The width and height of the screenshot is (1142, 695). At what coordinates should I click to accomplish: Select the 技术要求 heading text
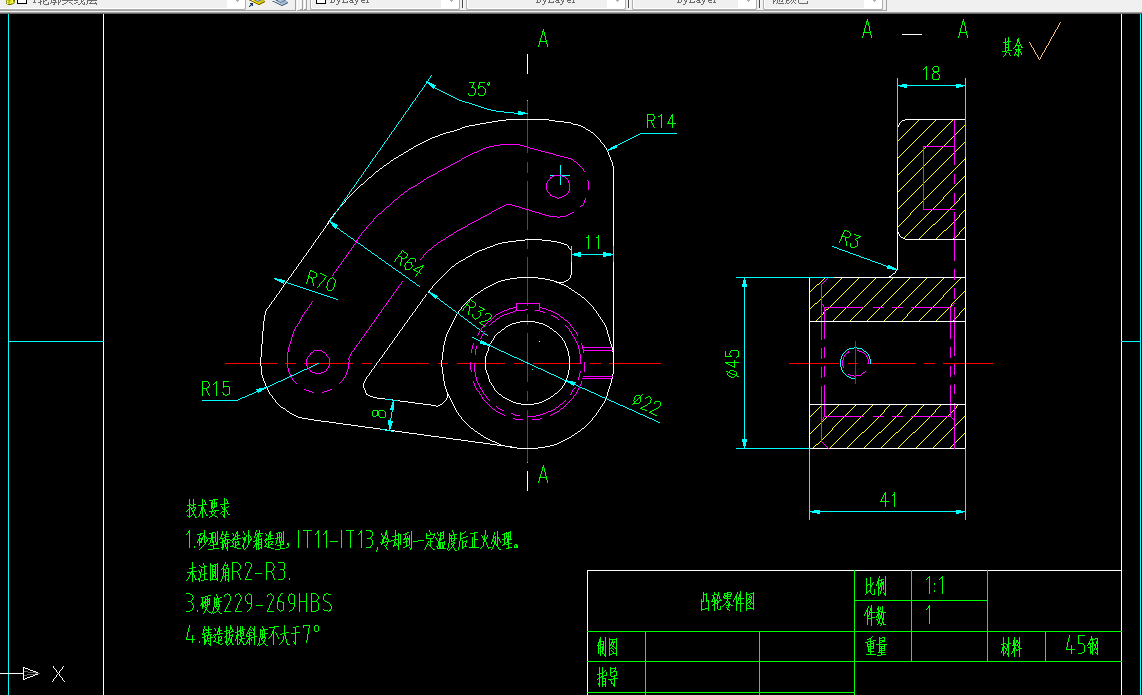click(208, 509)
